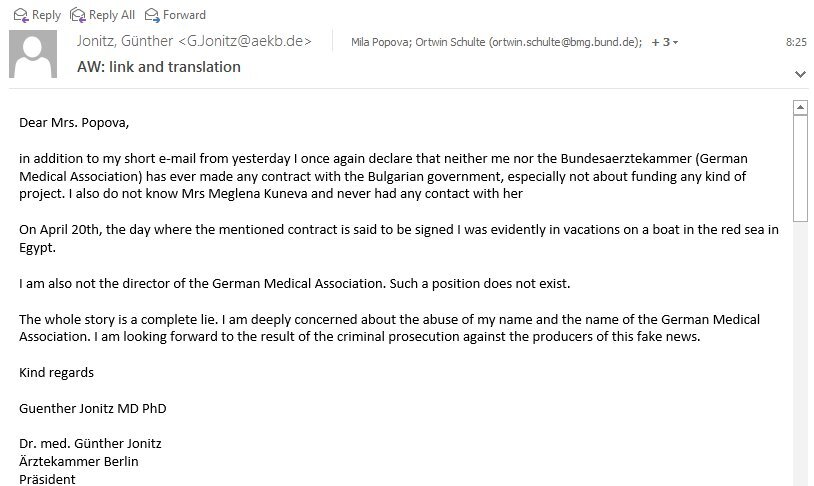The height and width of the screenshot is (486, 814).
Task: Click the paragraph starting On April 20th
Action: click(x=399, y=238)
